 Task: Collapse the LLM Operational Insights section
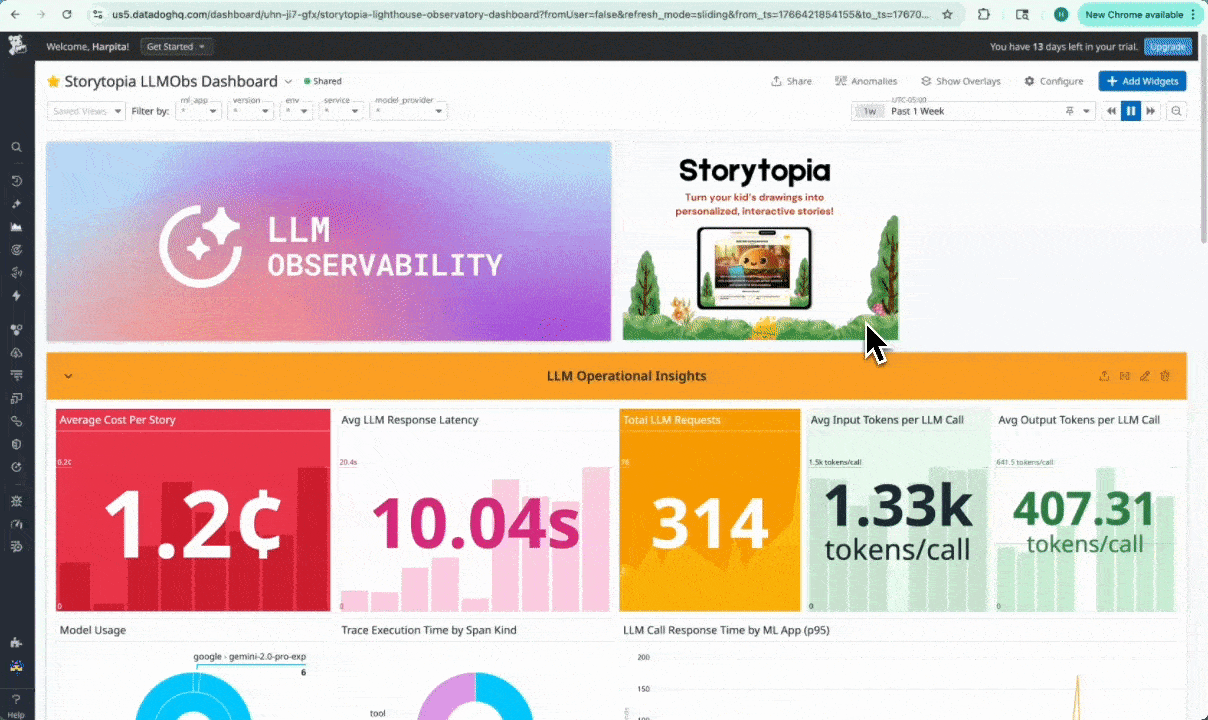tap(68, 375)
